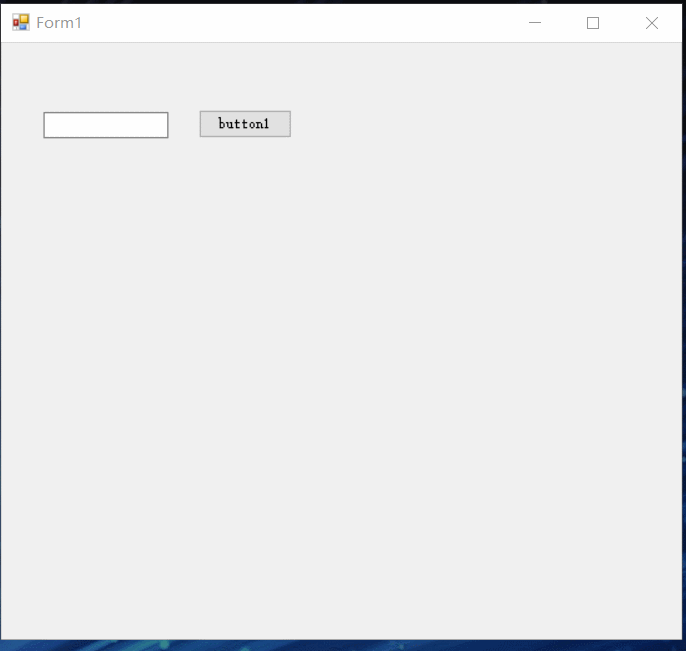Viewport: 686px width, 651px height.
Task: Maximize the Form1 window
Action: 593,22
